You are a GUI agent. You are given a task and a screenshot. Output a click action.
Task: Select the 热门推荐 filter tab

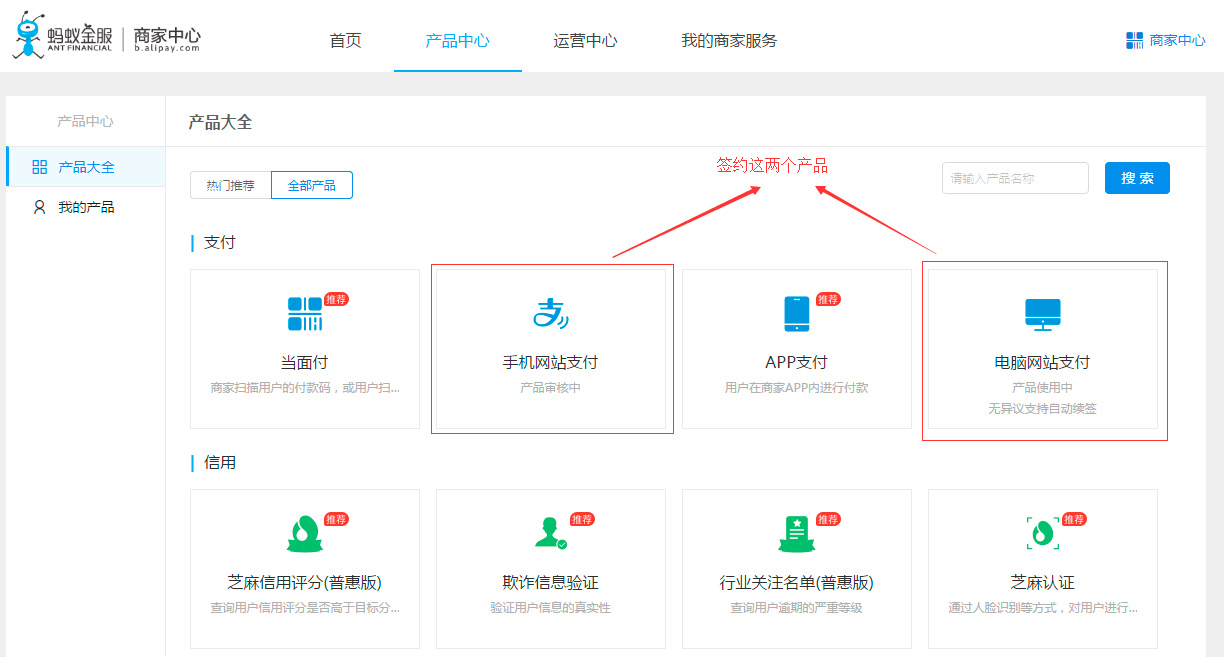pos(231,185)
